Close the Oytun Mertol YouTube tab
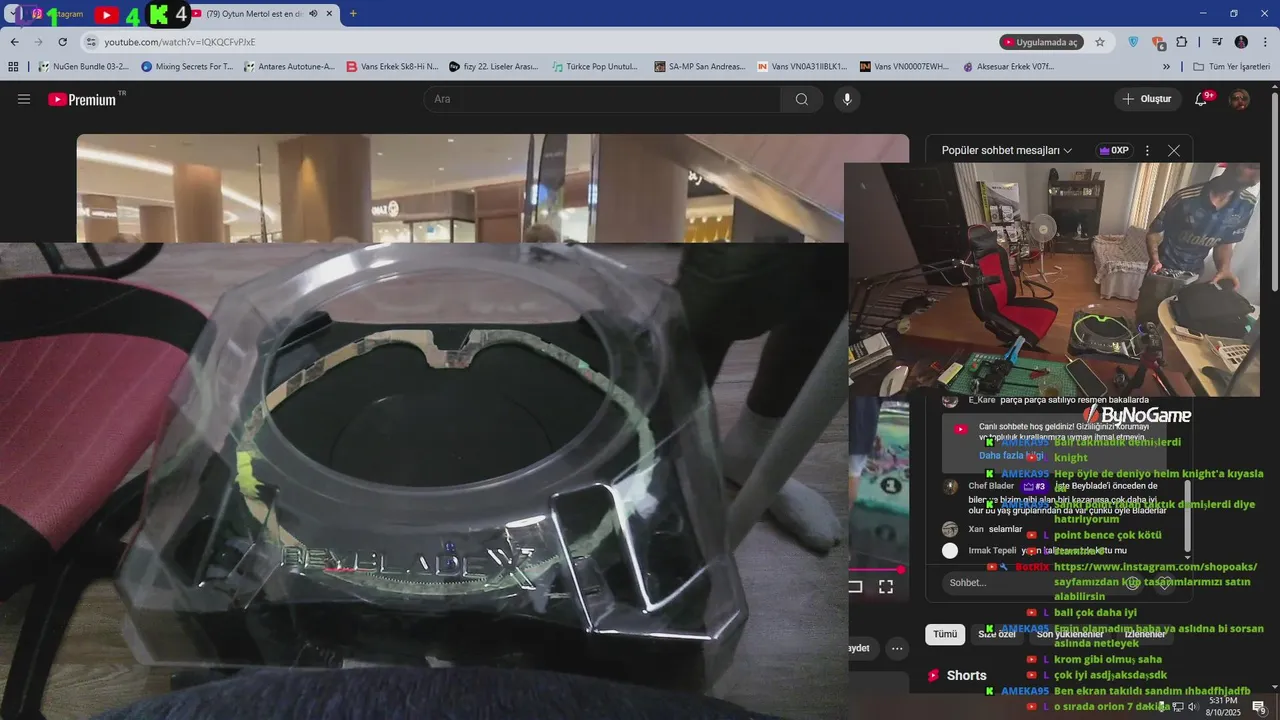 tap(329, 14)
